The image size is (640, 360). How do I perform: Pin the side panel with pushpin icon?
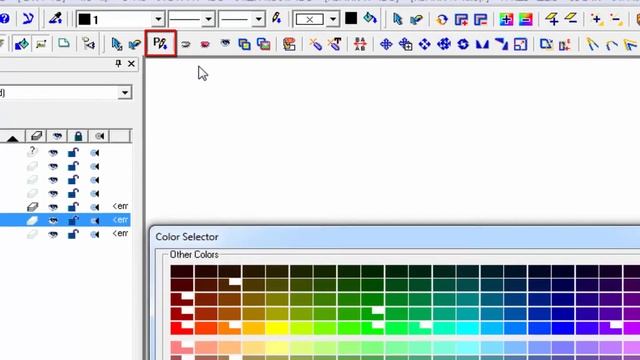tap(118, 63)
